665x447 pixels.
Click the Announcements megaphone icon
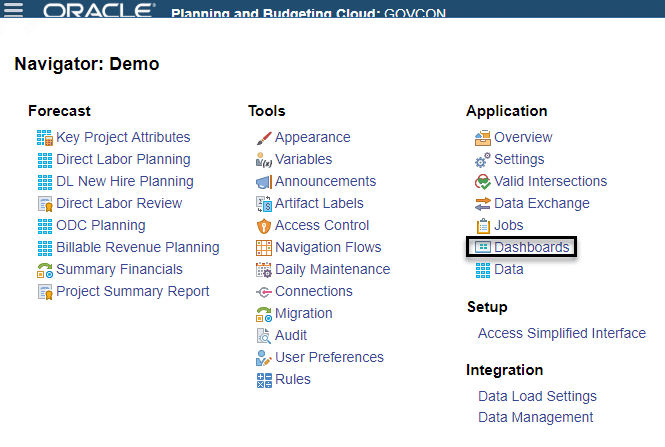click(264, 182)
